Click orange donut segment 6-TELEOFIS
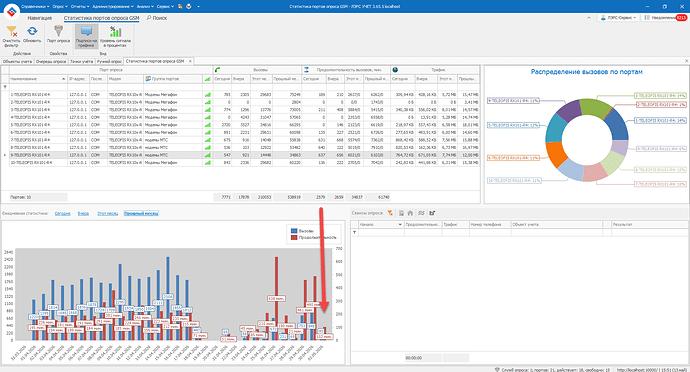 pos(556,154)
